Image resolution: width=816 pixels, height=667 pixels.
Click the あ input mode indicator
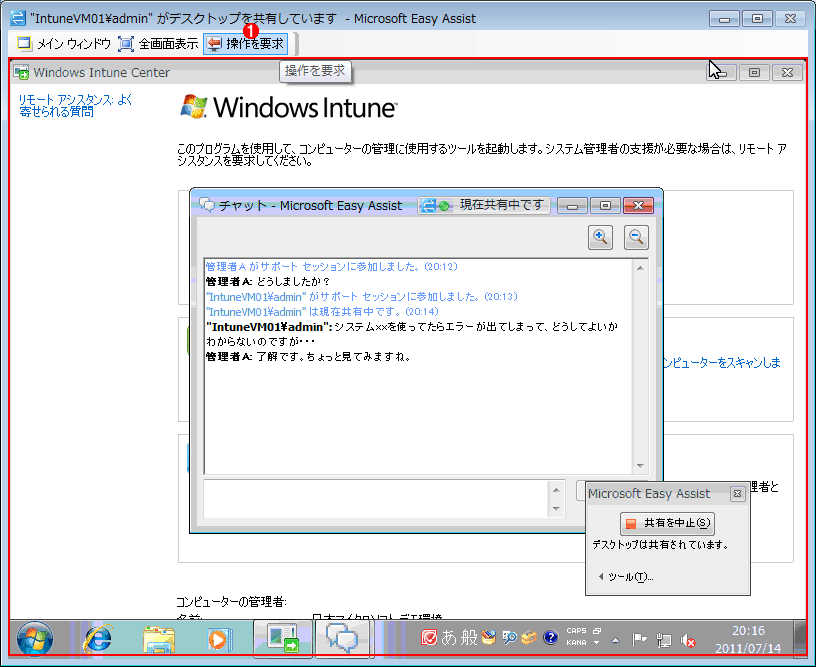449,637
